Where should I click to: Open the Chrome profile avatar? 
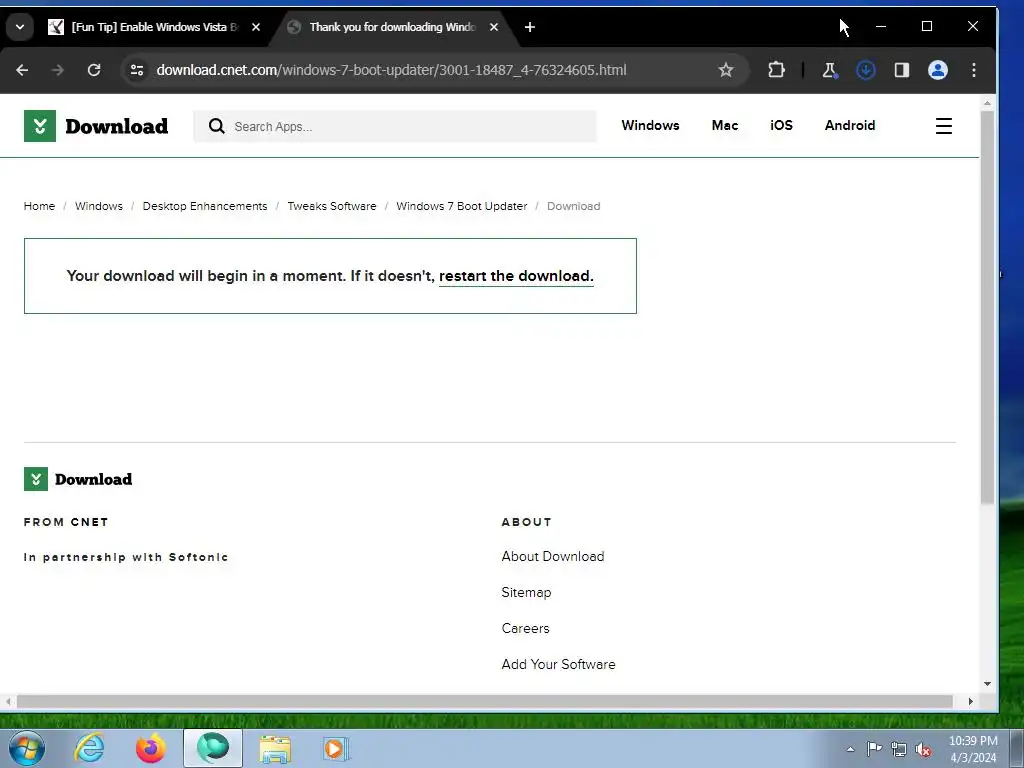(938, 70)
